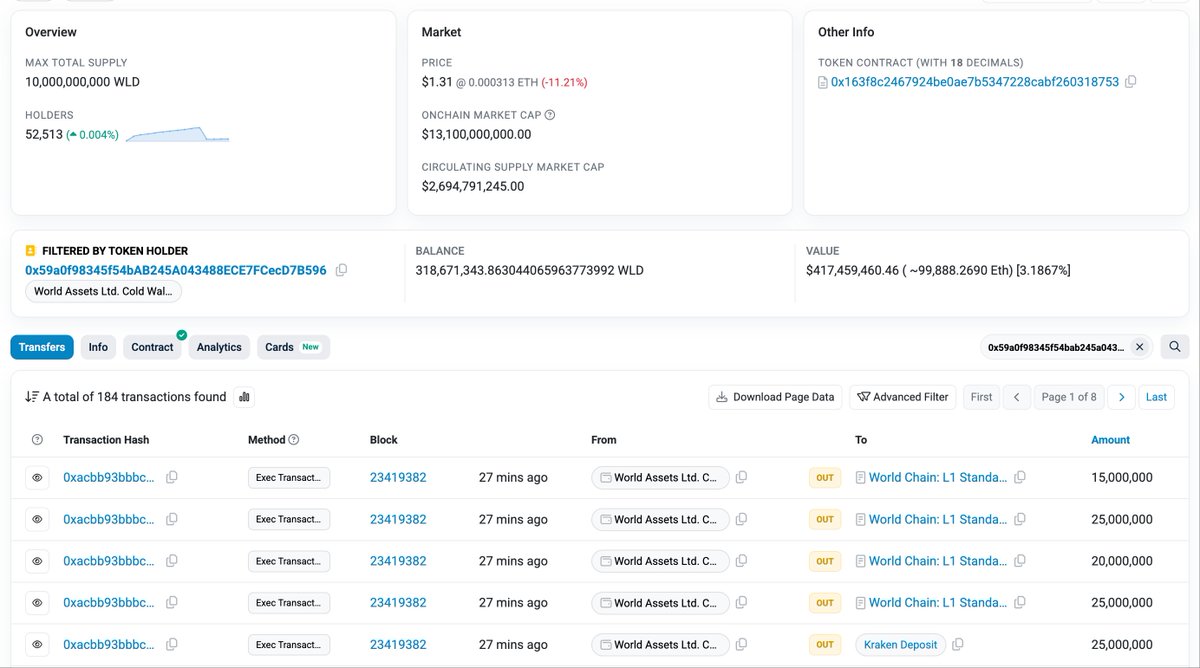The image size is (1200, 668).
Task: Click the search magnifier icon
Action: [1174, 347]
